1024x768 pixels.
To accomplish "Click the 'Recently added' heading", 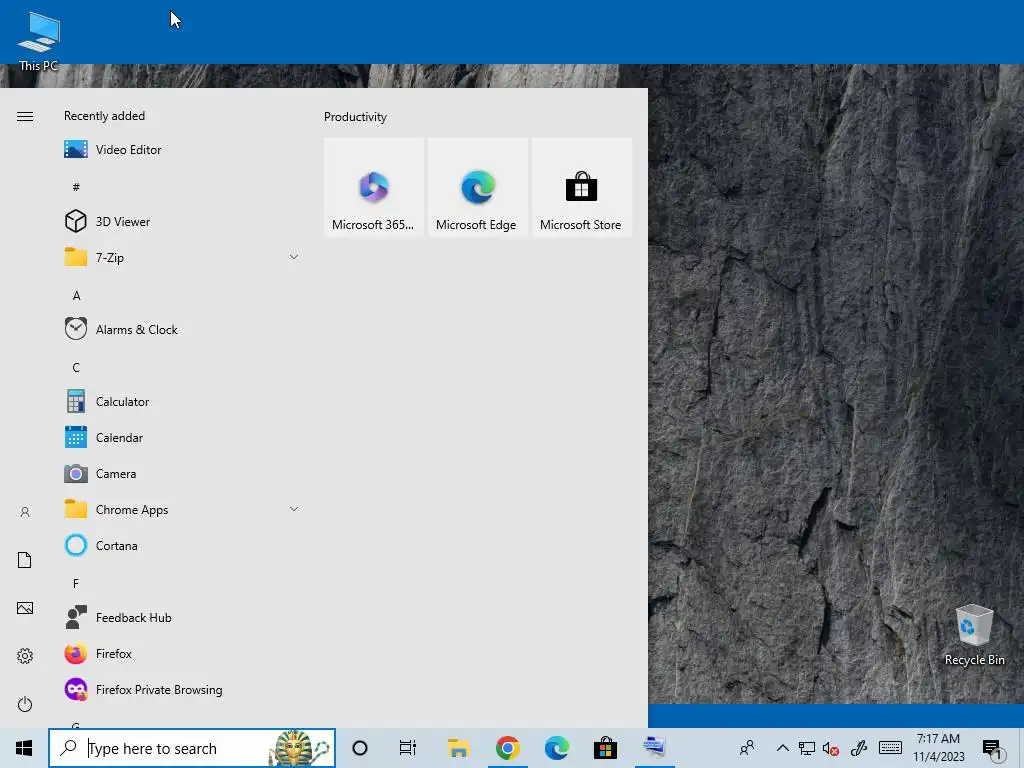I will tap(104, 116).
